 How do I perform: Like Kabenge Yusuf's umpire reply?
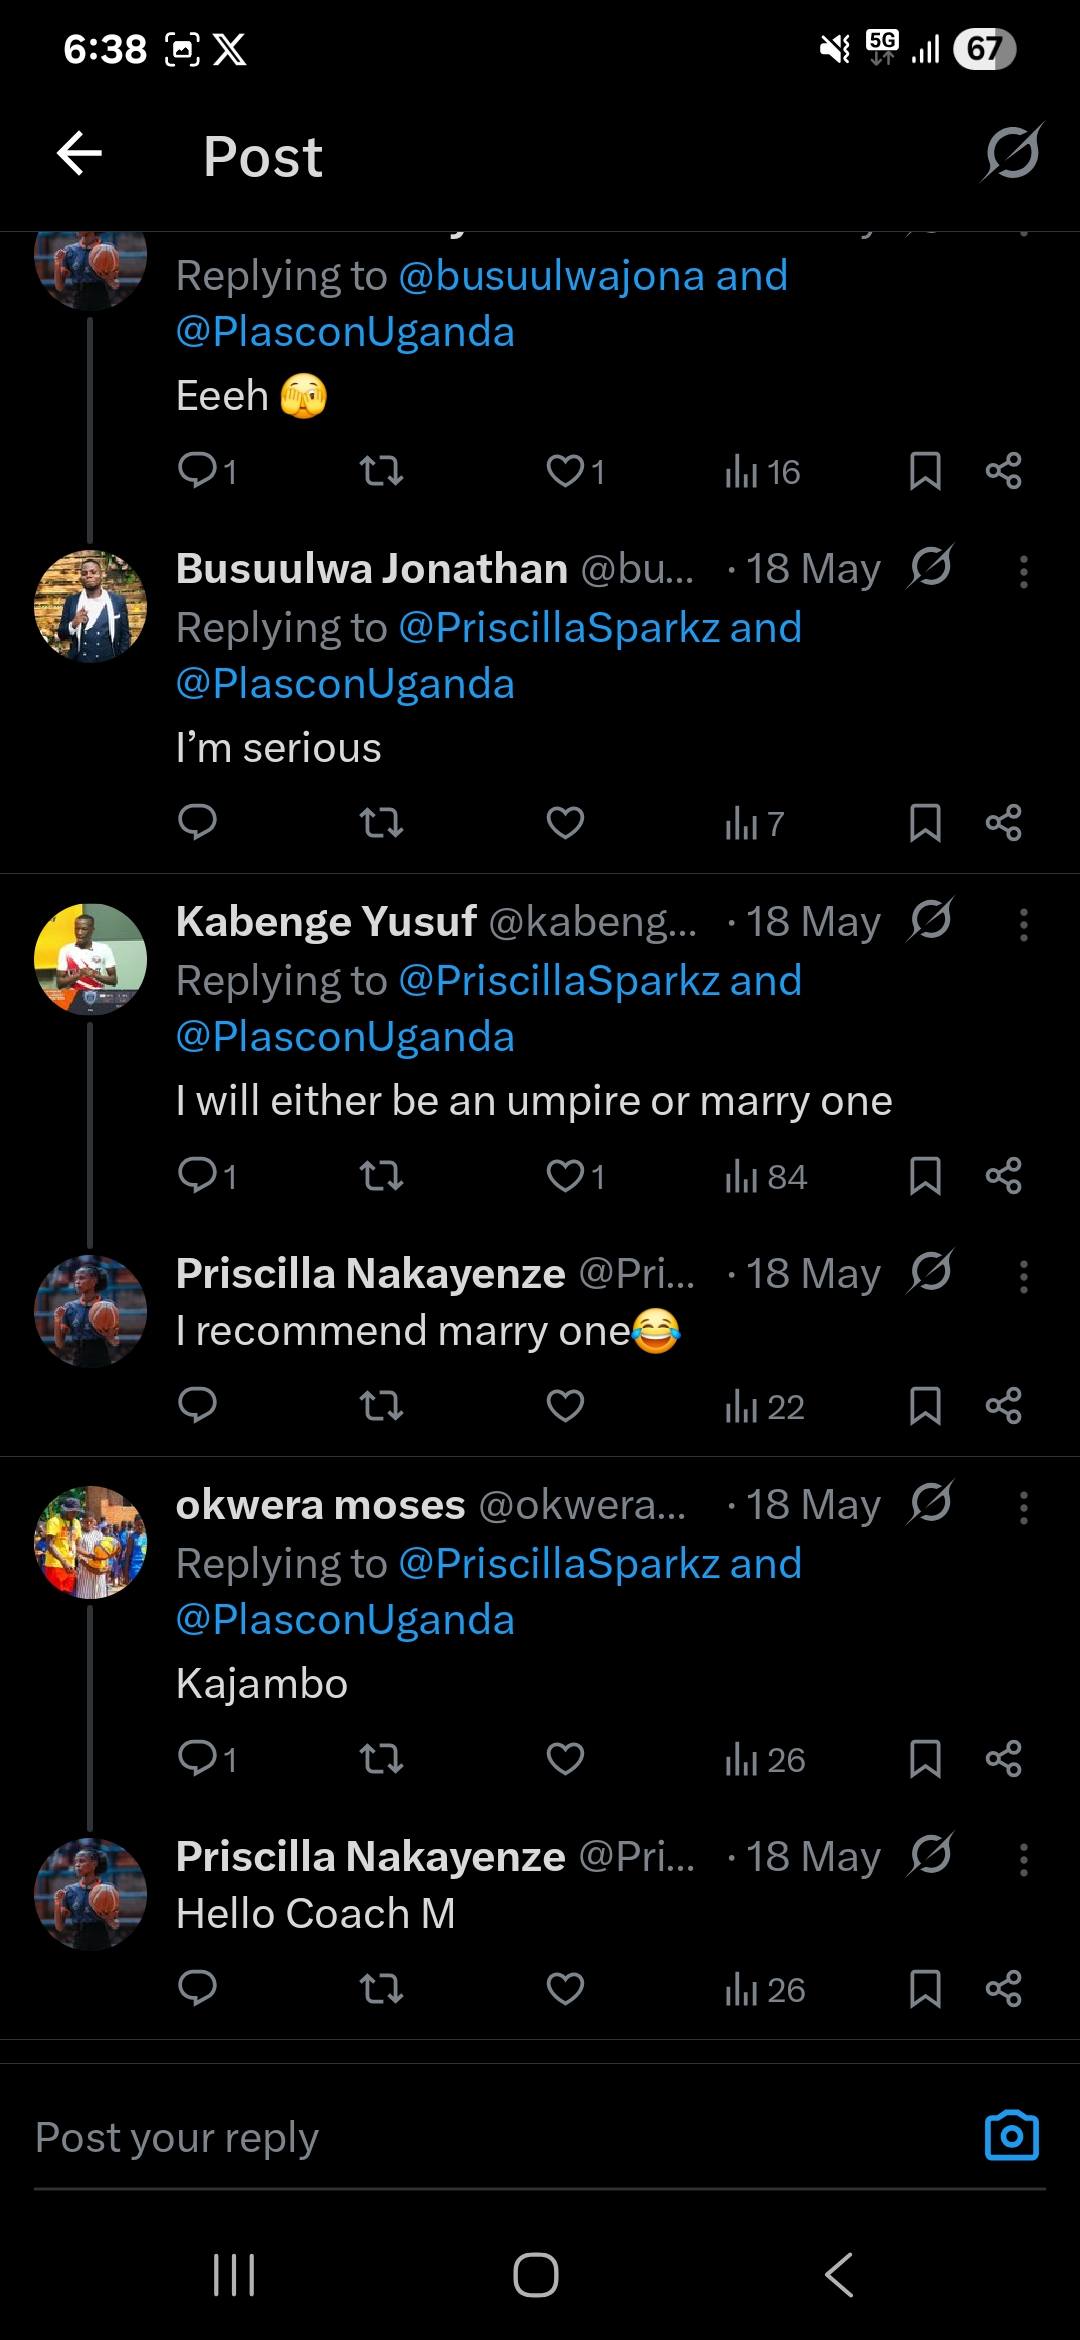(x=566, y=1175)
